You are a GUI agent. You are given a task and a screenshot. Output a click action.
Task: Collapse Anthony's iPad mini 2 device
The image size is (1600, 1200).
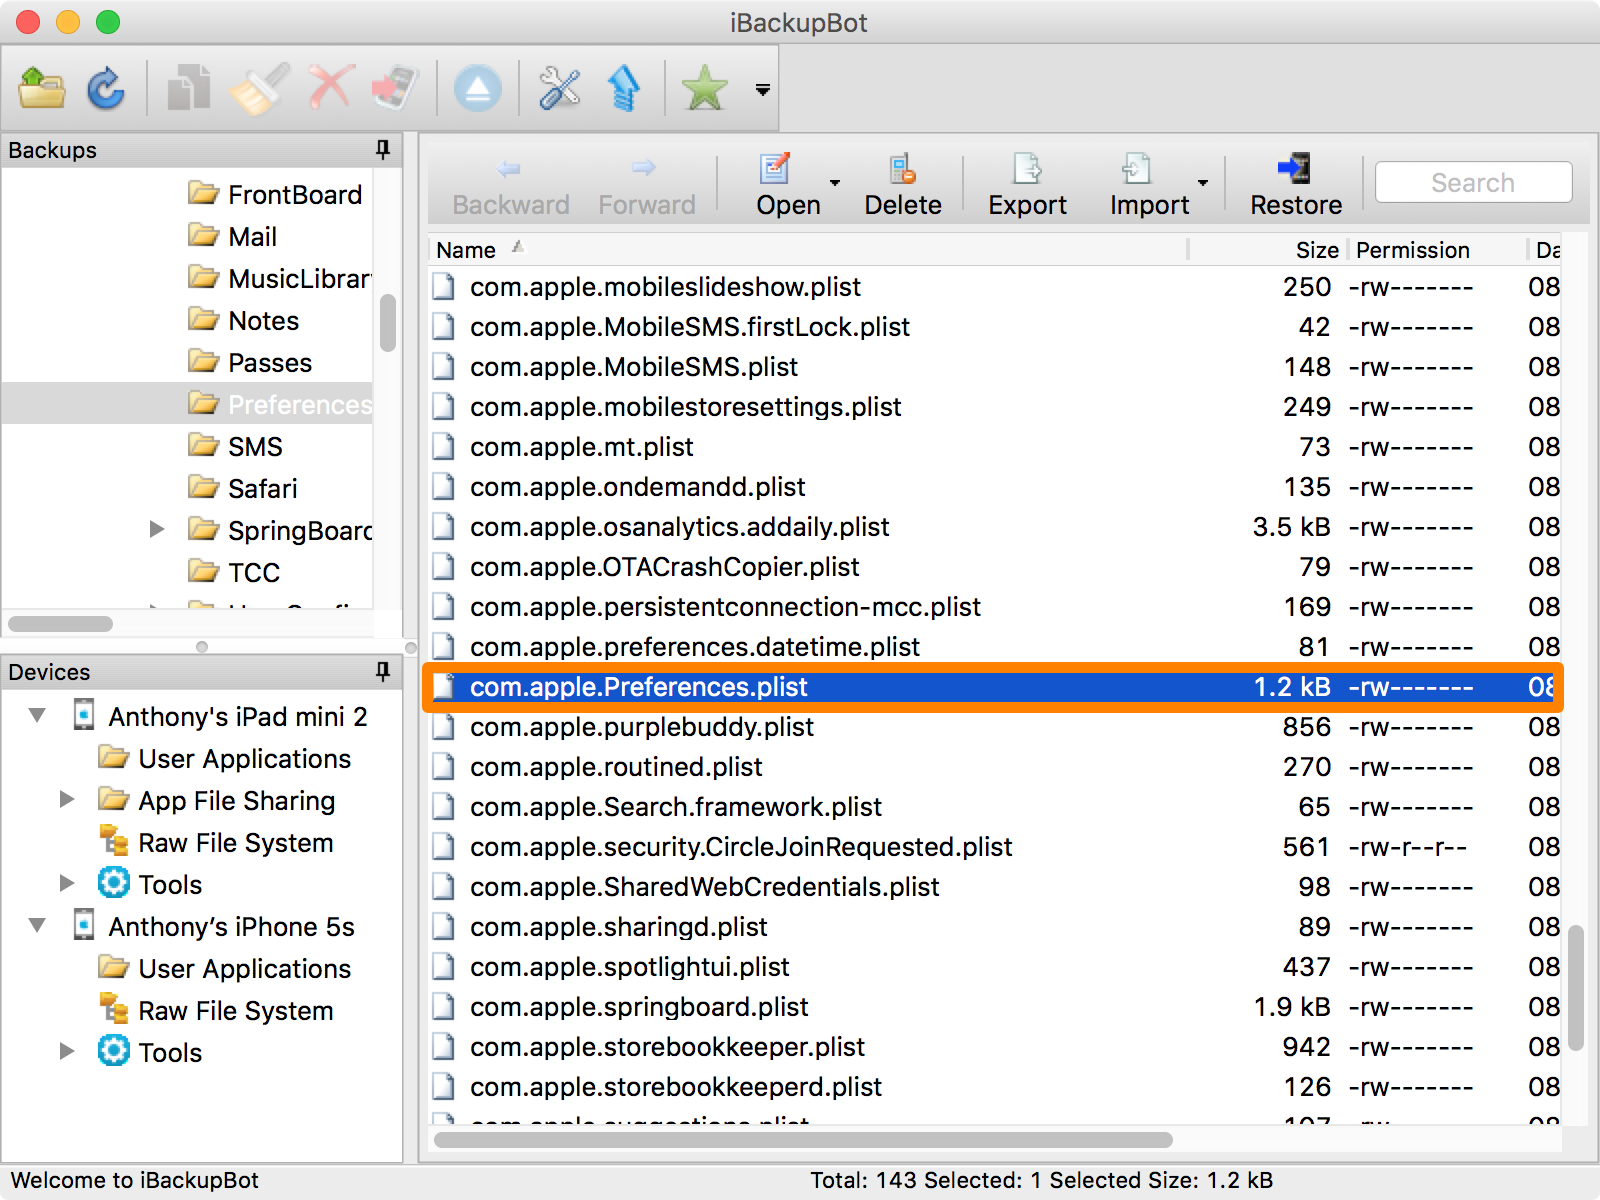click(37, 716)
